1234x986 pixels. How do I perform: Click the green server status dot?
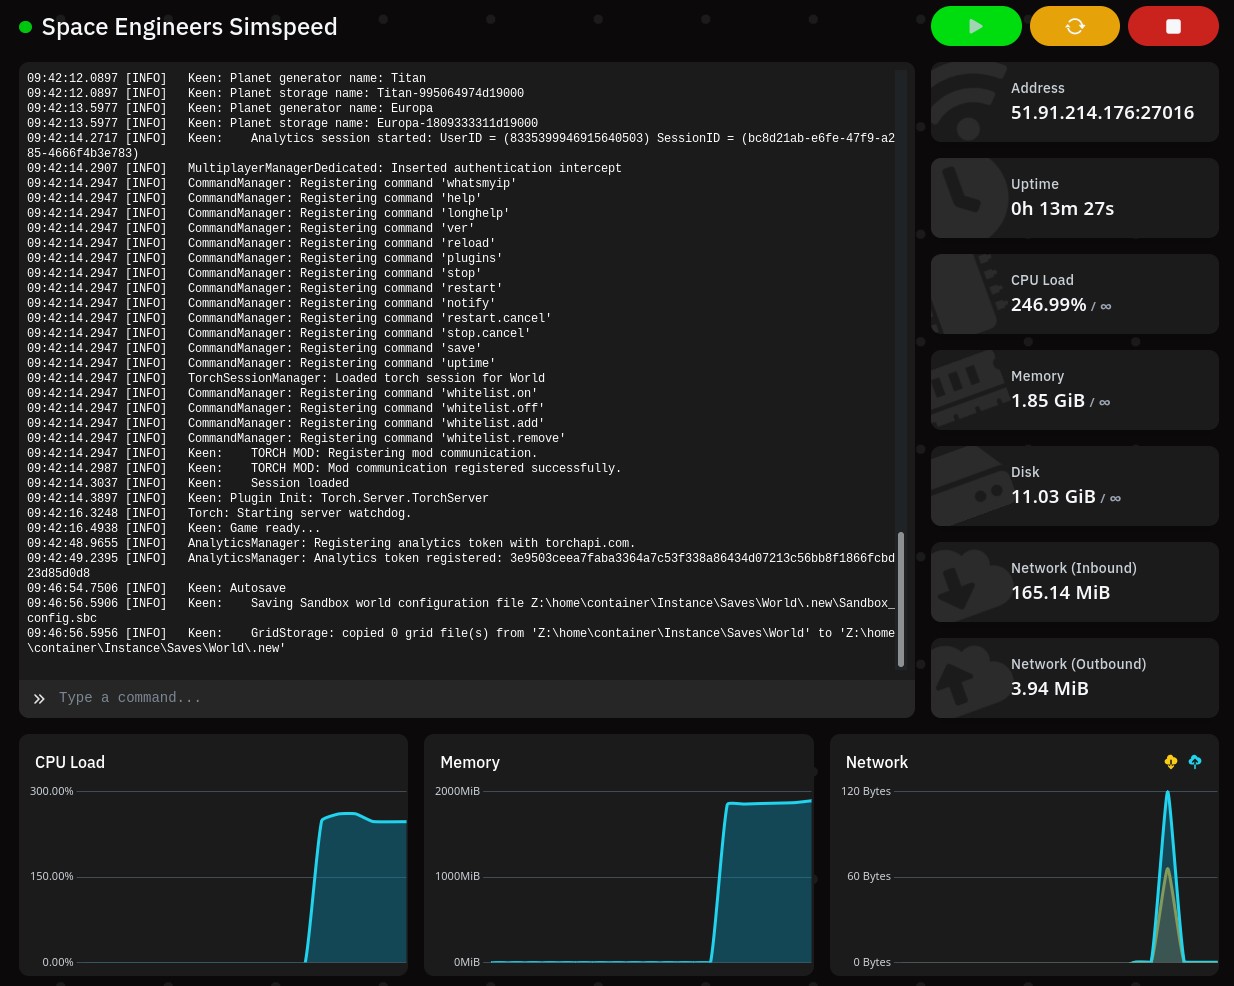click(26, 27)
